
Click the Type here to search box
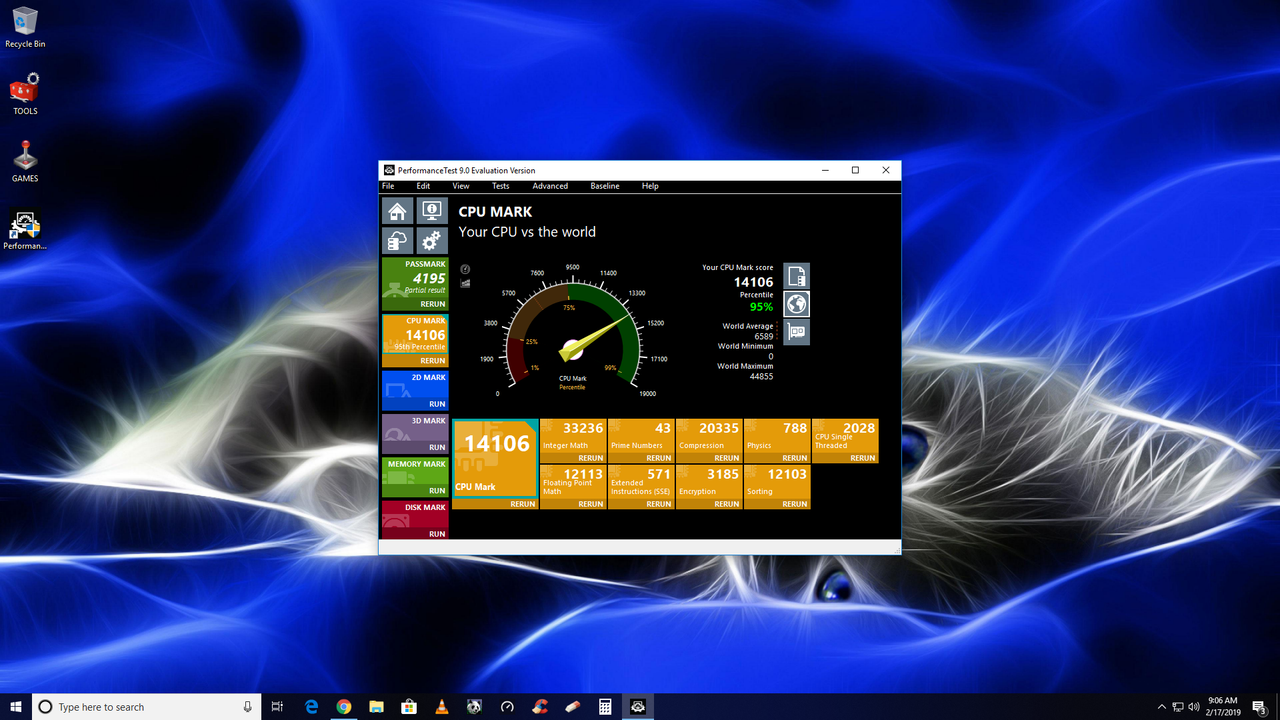click(x=146, y=707)
